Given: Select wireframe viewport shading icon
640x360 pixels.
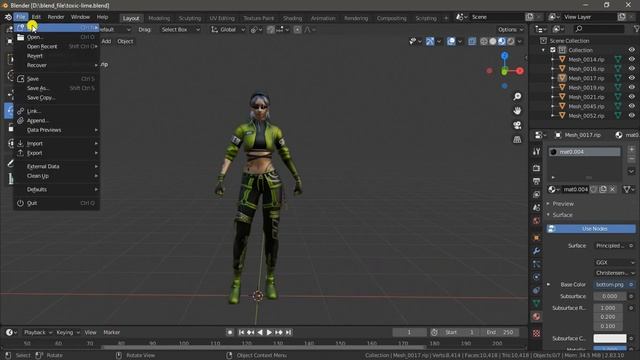Looking at the screenshot, I should [x=484, y=41].
